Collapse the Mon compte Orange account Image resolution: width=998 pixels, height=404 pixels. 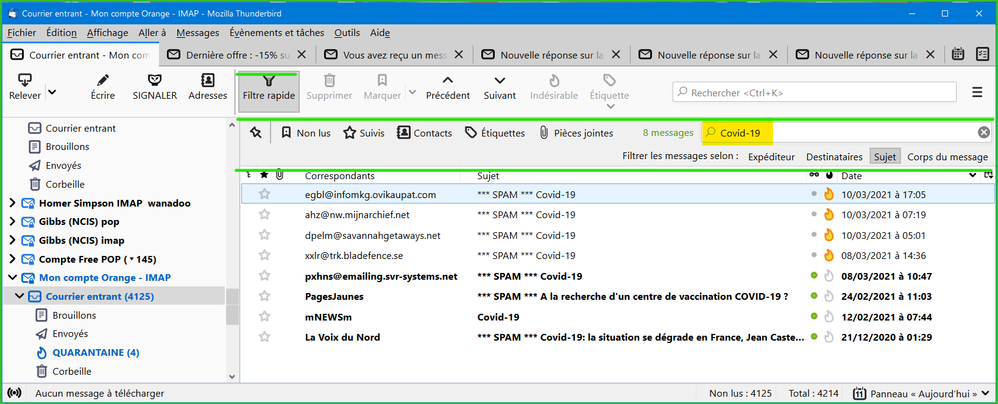[x=12, y=278]
